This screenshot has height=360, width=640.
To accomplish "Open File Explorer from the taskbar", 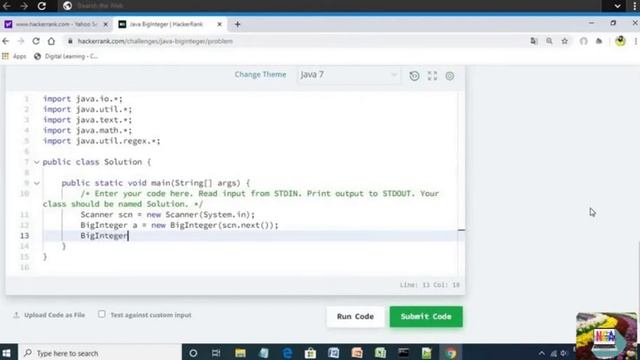I will click(240, 353).
